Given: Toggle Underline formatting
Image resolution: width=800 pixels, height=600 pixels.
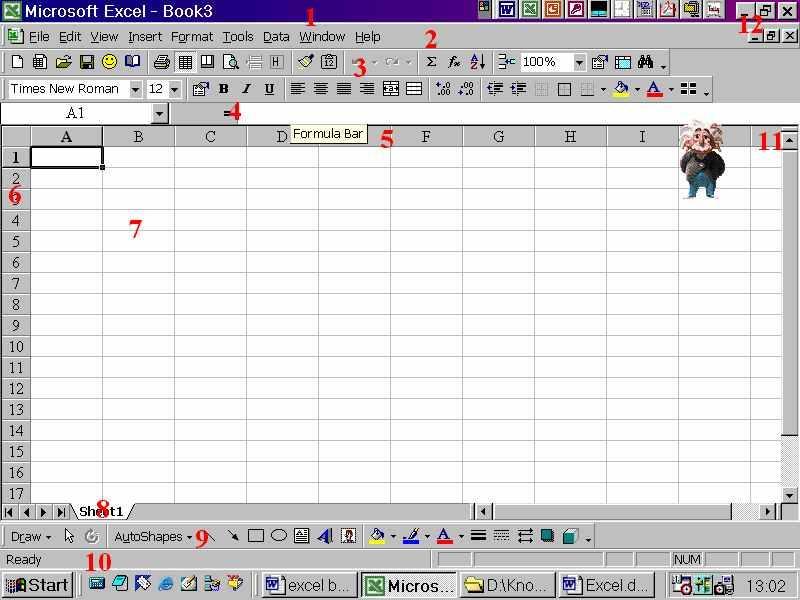Looking at the screenshot, I should tap(269, 89).
